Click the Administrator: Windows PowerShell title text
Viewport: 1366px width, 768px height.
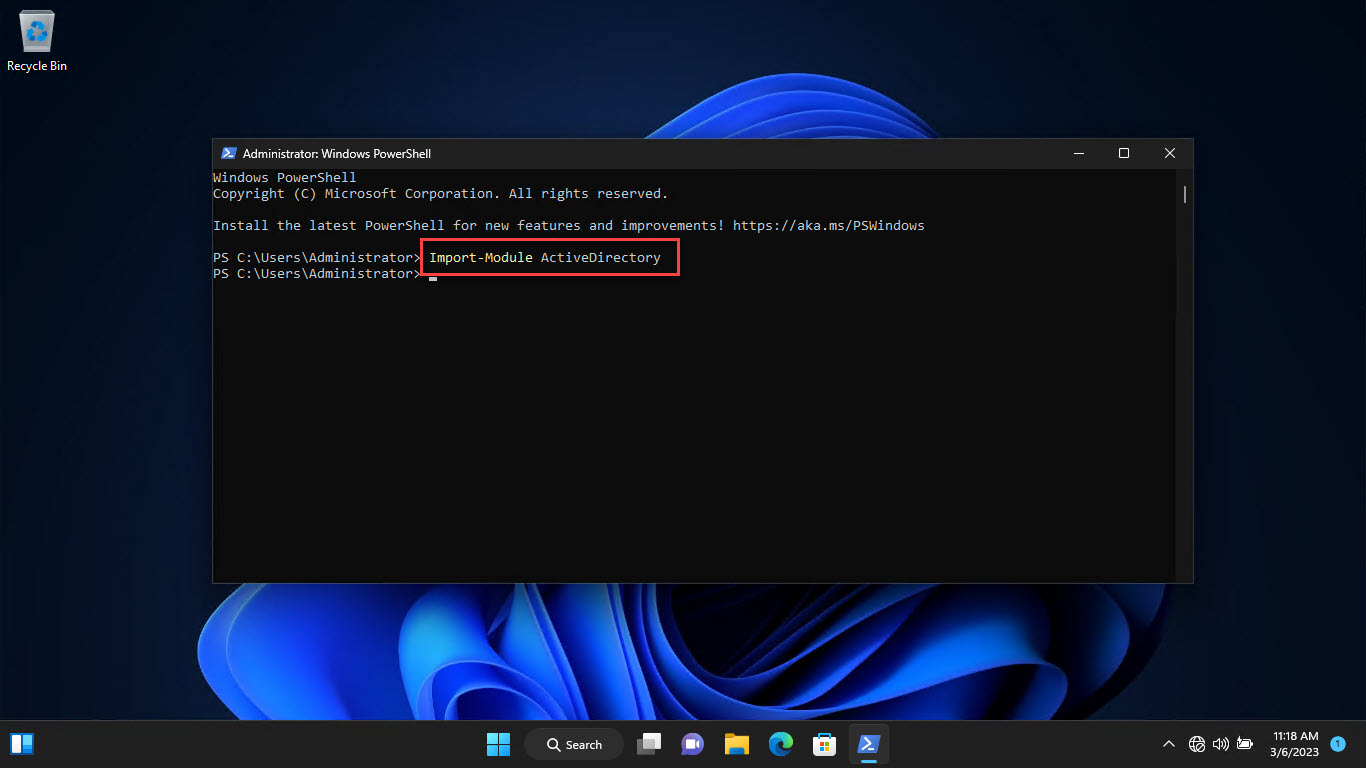click(337, 154)
